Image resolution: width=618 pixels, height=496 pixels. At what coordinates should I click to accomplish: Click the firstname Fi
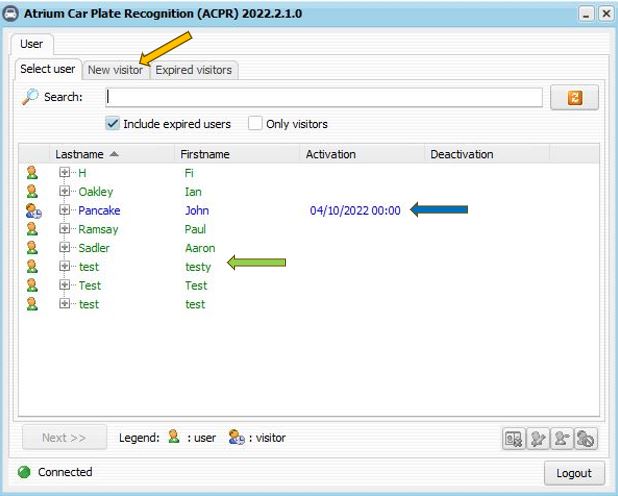[189, 173]
